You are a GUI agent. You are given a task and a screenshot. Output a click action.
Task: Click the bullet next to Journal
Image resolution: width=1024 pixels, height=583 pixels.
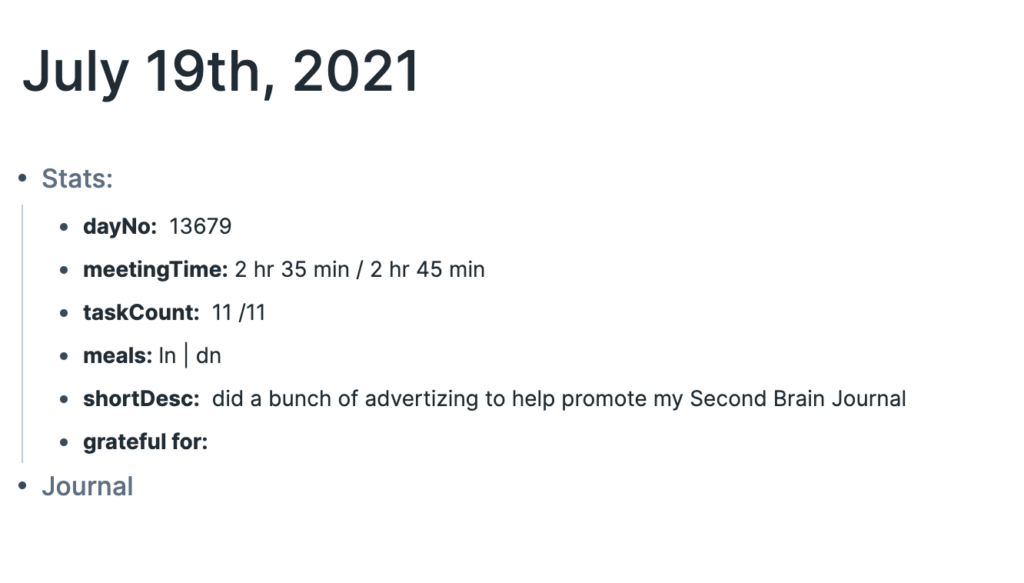[x=23, y=486]
